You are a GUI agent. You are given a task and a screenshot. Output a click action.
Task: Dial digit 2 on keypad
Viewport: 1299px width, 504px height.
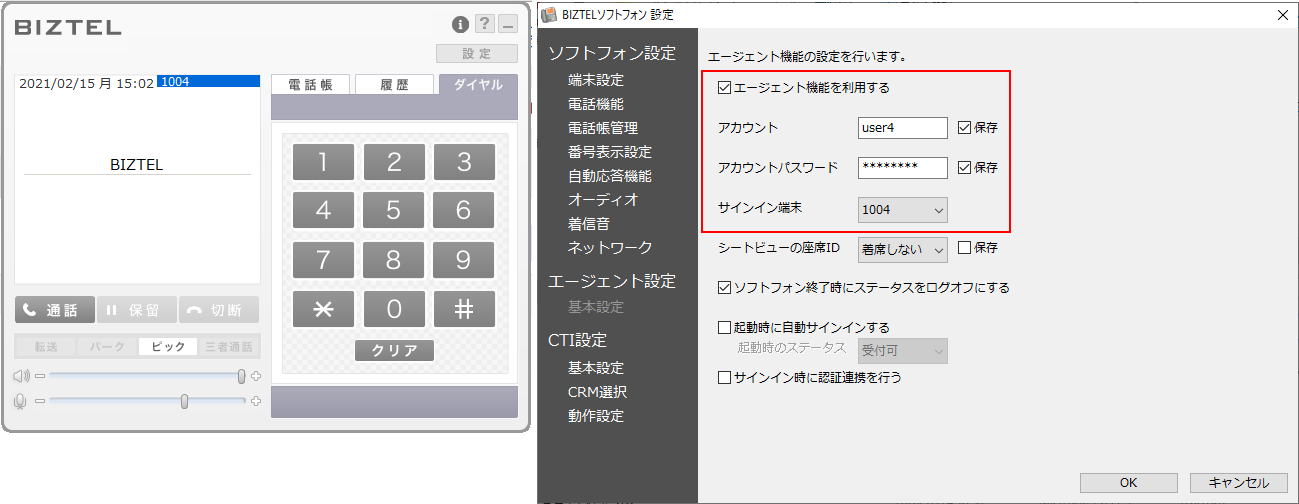point(394,163)
